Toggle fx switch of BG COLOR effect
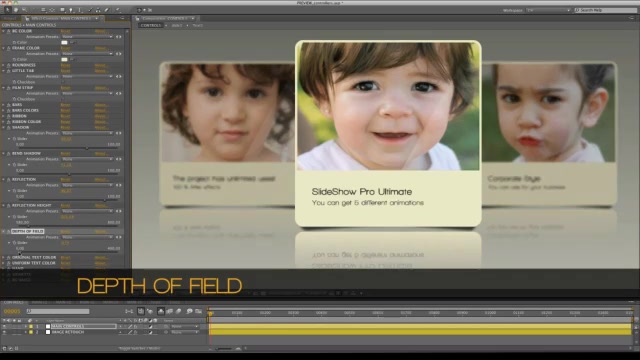 point(8,31)
